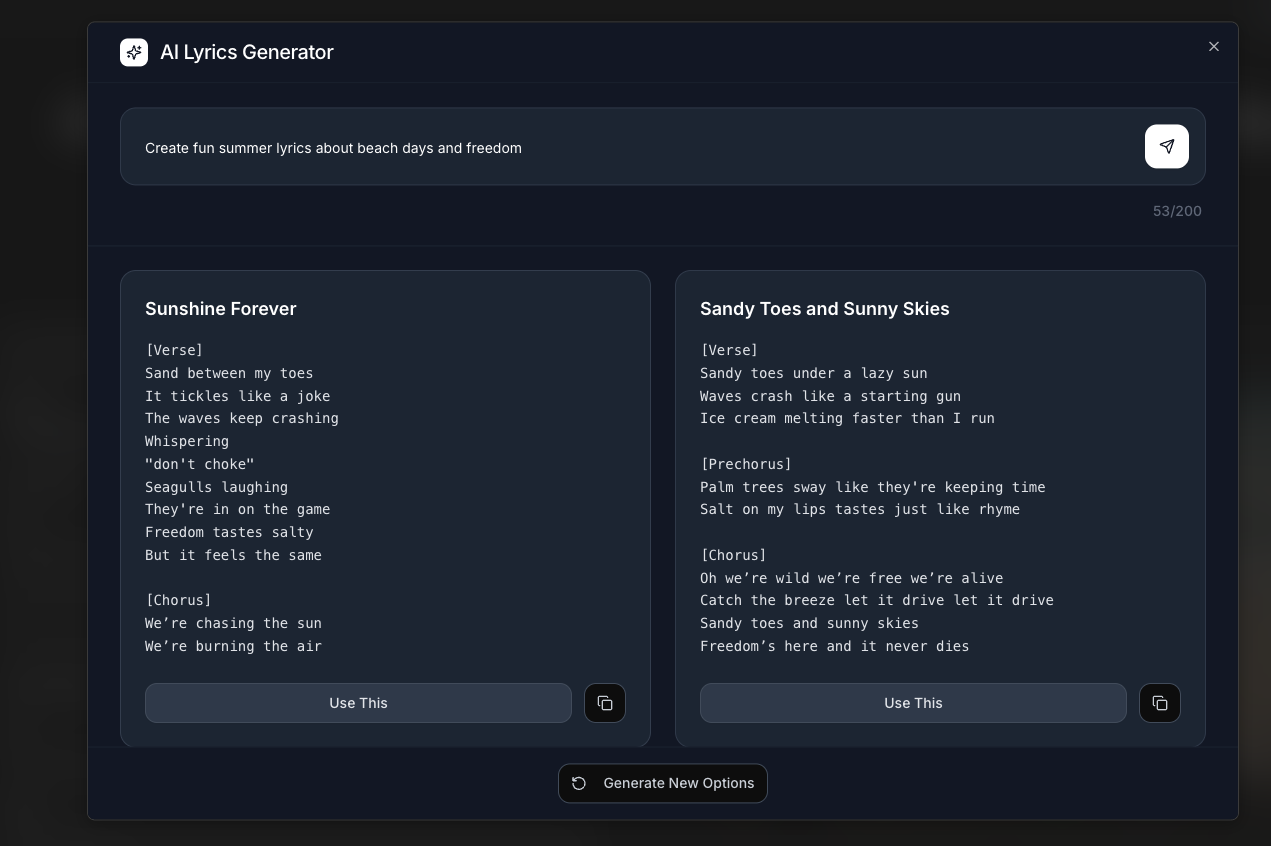
Task: Click the AI Lyrics Generator title
Action: (x=247, y=52)
